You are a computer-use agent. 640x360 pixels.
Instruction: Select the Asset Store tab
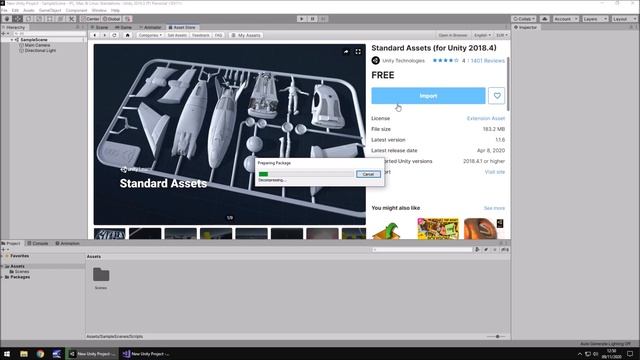click(182, 27)
